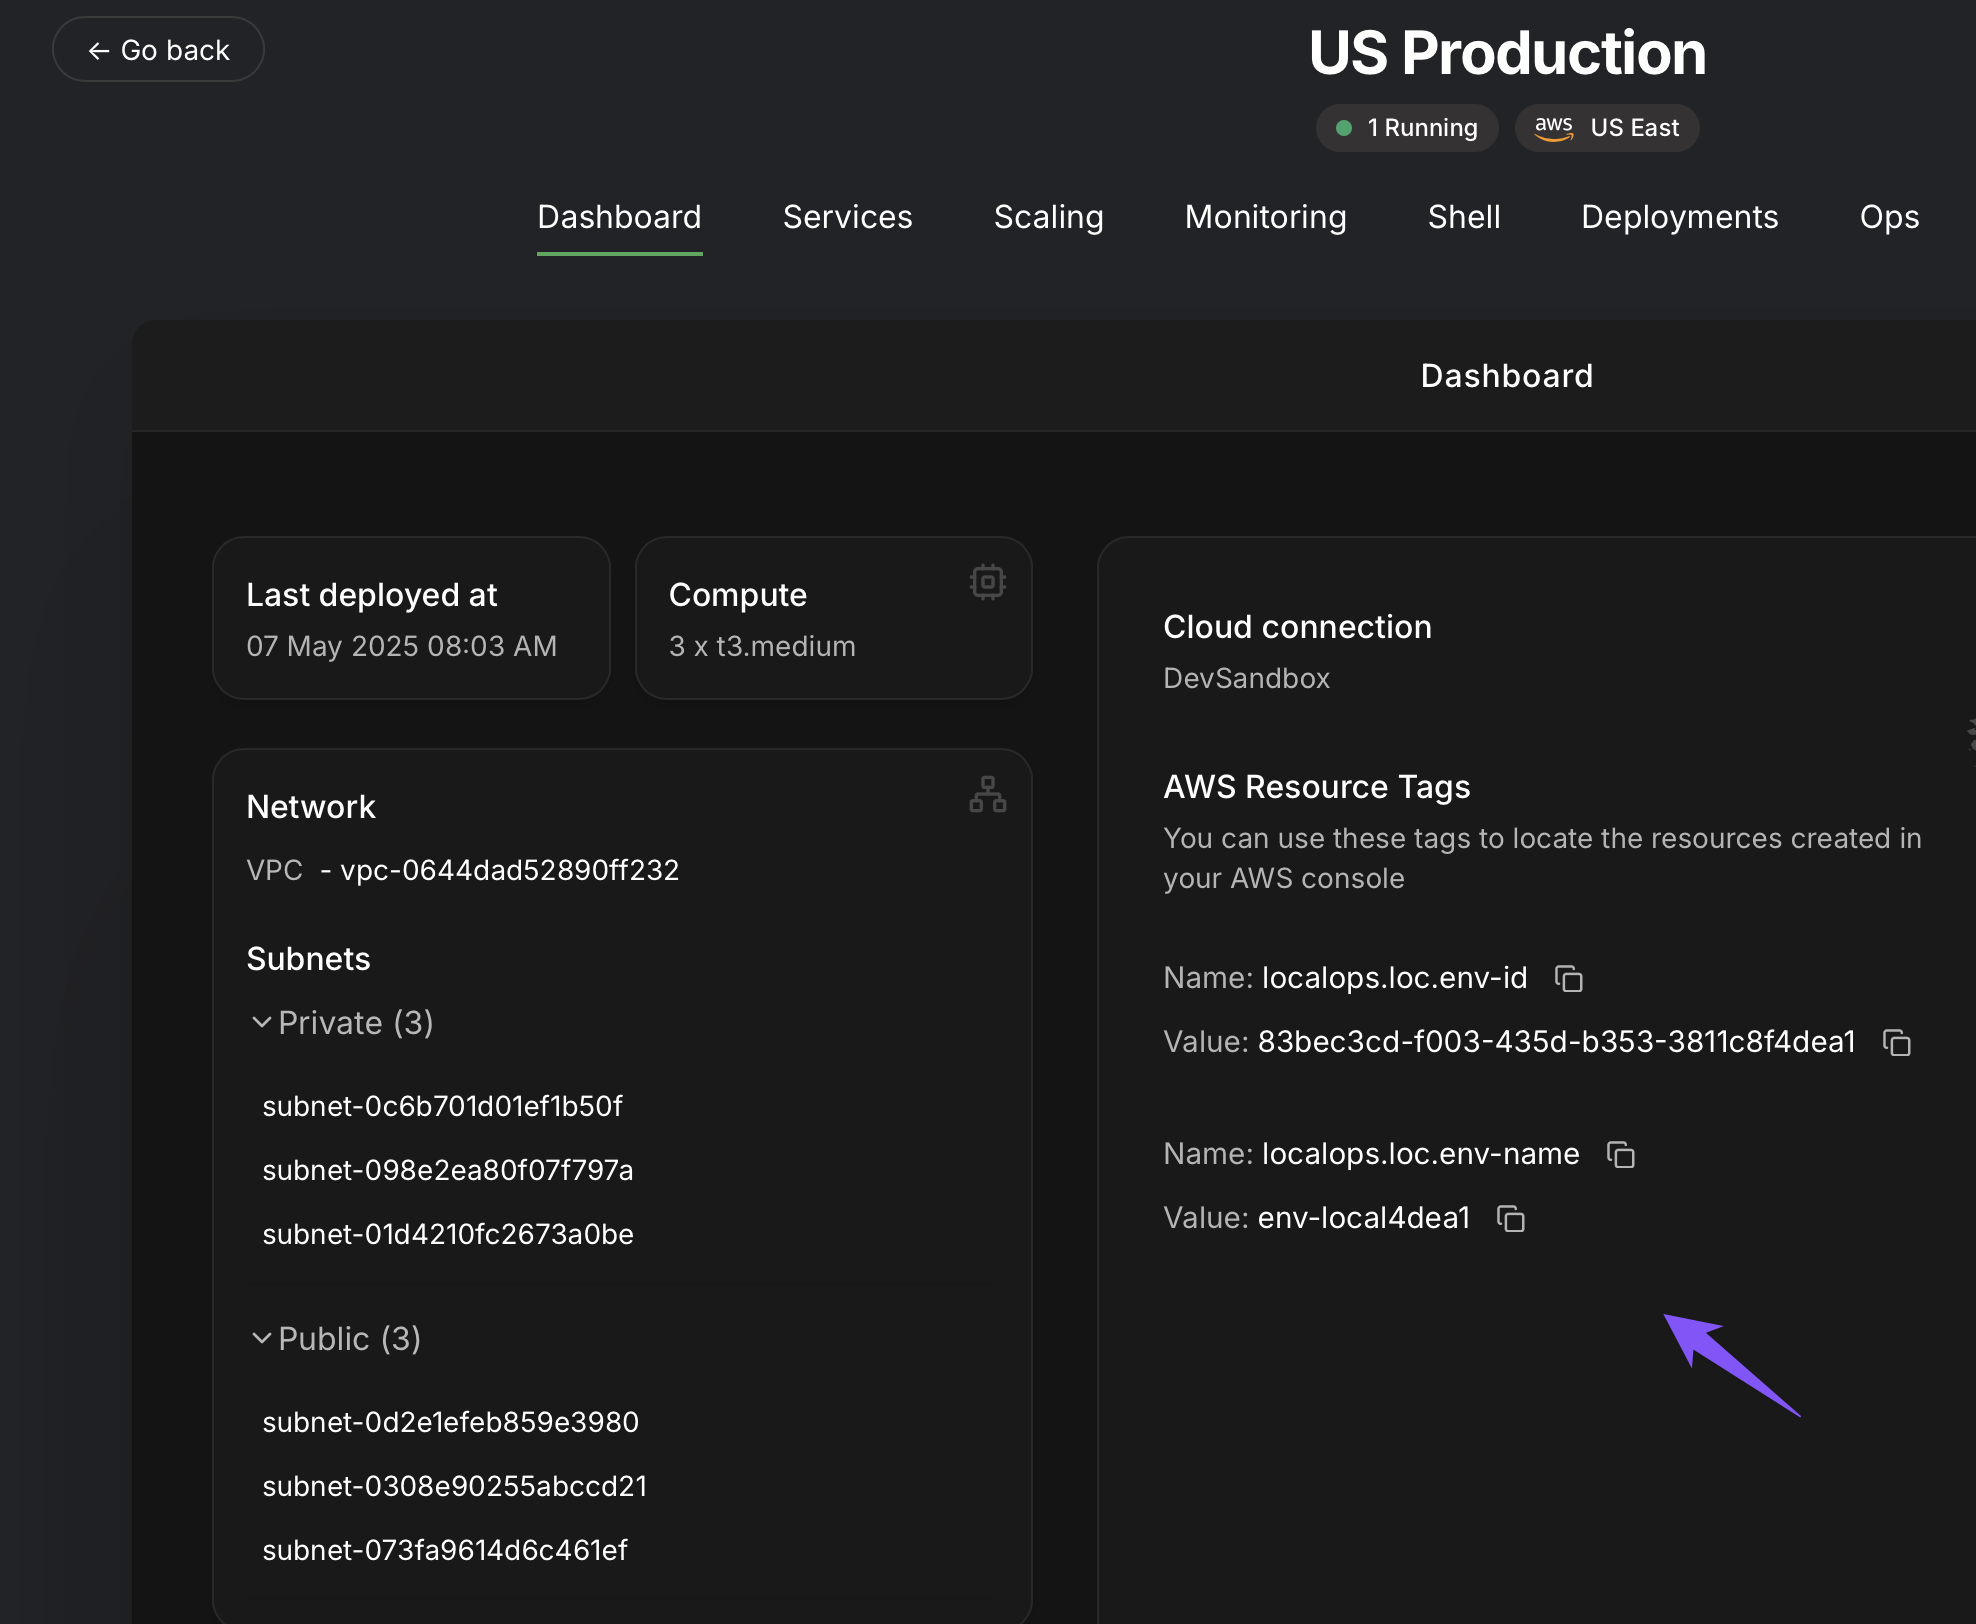The width and height of the screenshot is (1976, 1624).
Task: Go to the Shell tab
Action: [1463, 217]
